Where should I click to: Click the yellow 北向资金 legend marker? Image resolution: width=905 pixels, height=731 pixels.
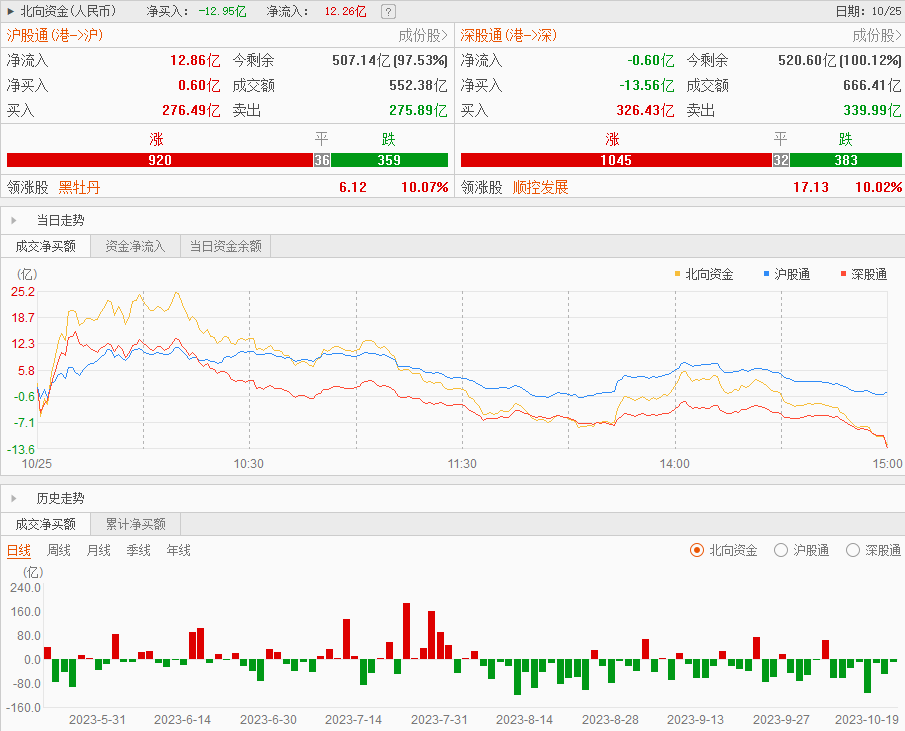pyautogui.click(x=678, y=273)
